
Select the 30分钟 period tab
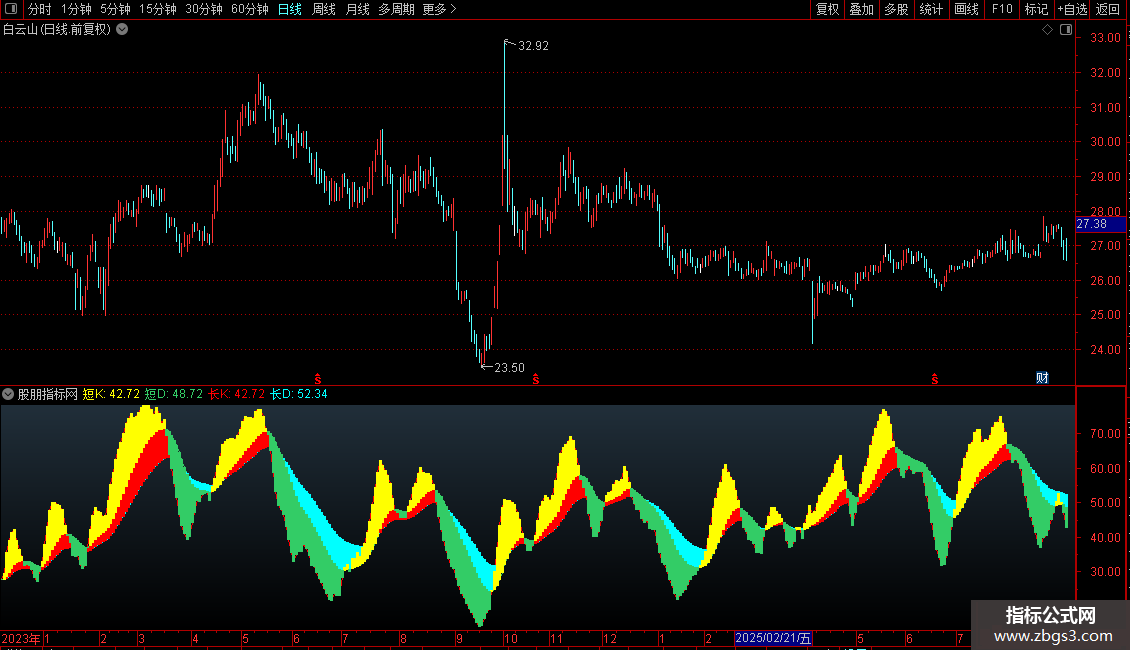coord(204,9)
